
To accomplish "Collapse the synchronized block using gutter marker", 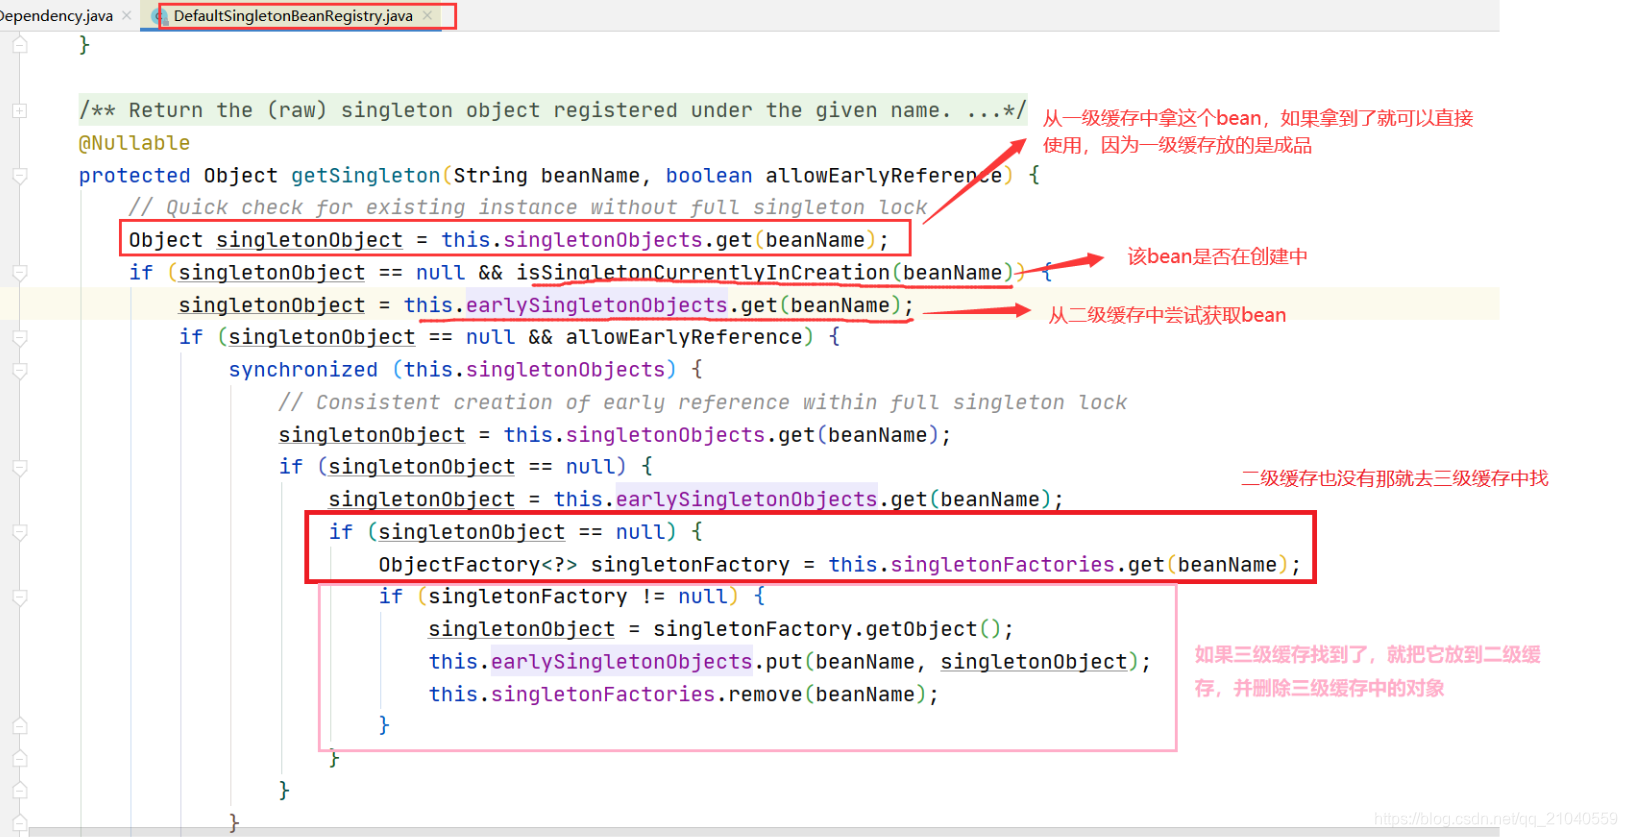I will 19,370.
